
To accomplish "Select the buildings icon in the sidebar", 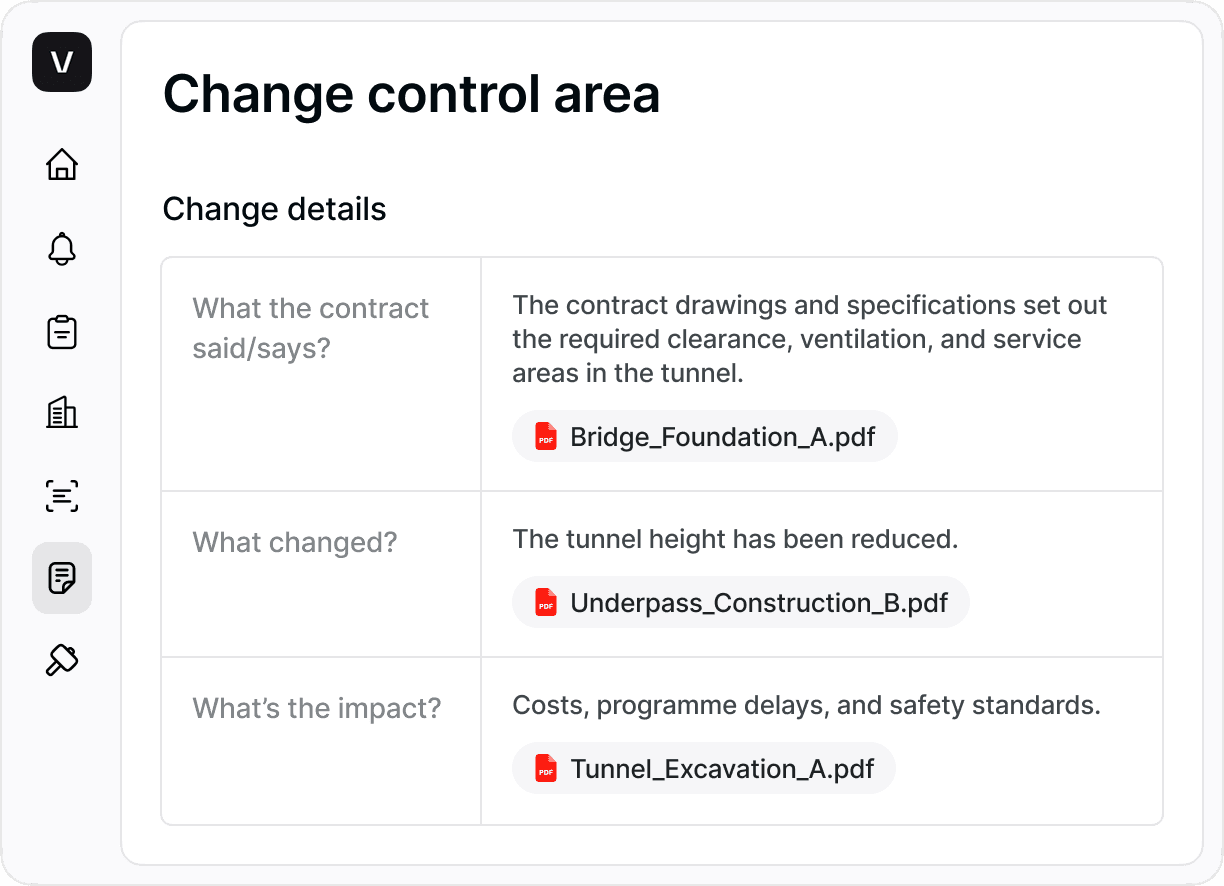I will tap(62, 412).
